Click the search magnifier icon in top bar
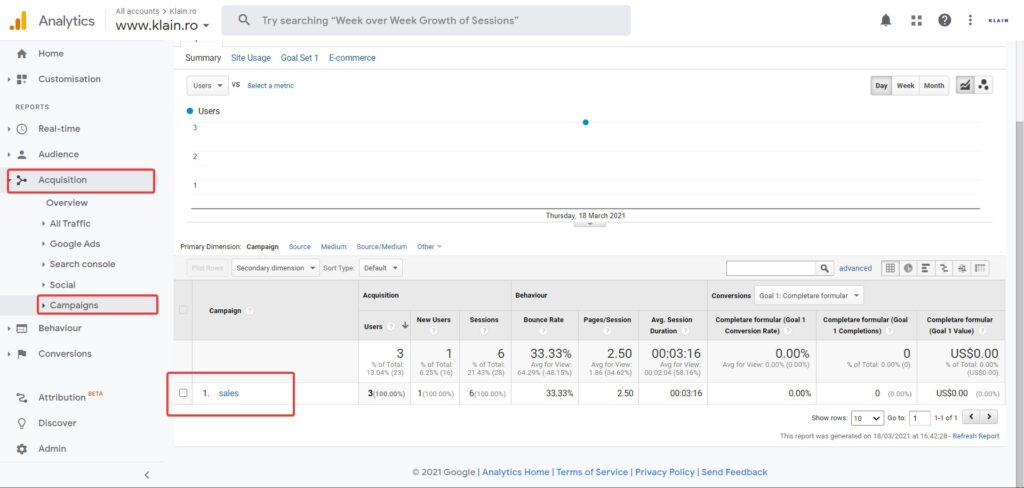Image resolution: width=1024 pixels, height=488 pixels. [244, 20]
